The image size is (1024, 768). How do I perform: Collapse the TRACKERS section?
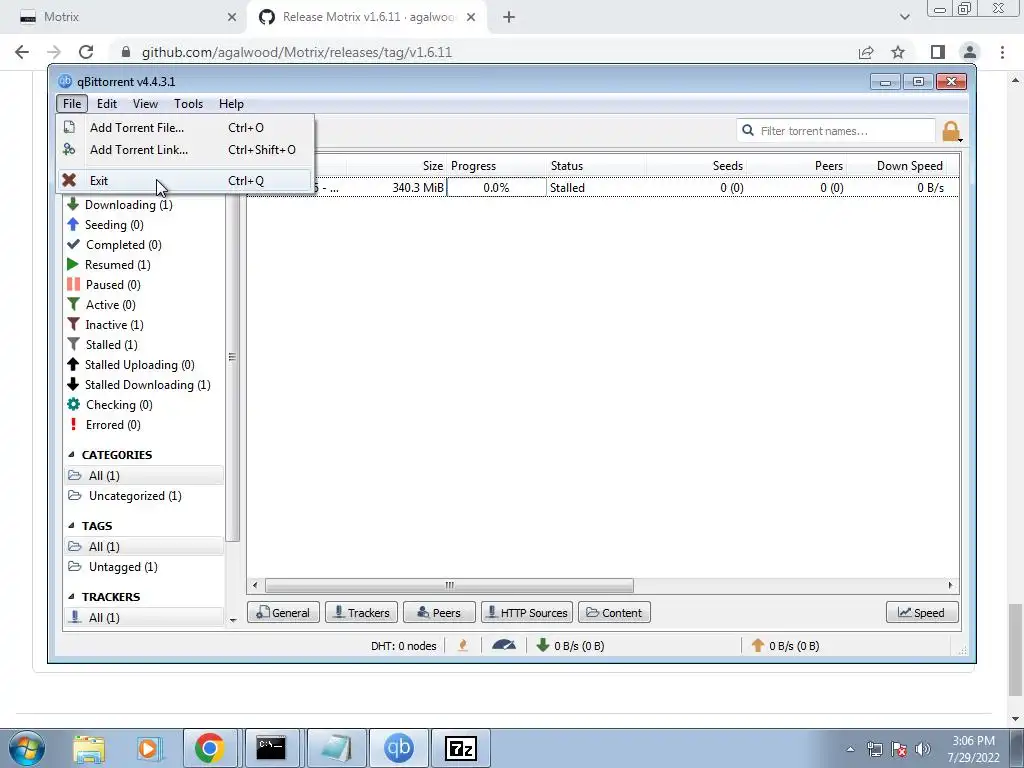71,597
